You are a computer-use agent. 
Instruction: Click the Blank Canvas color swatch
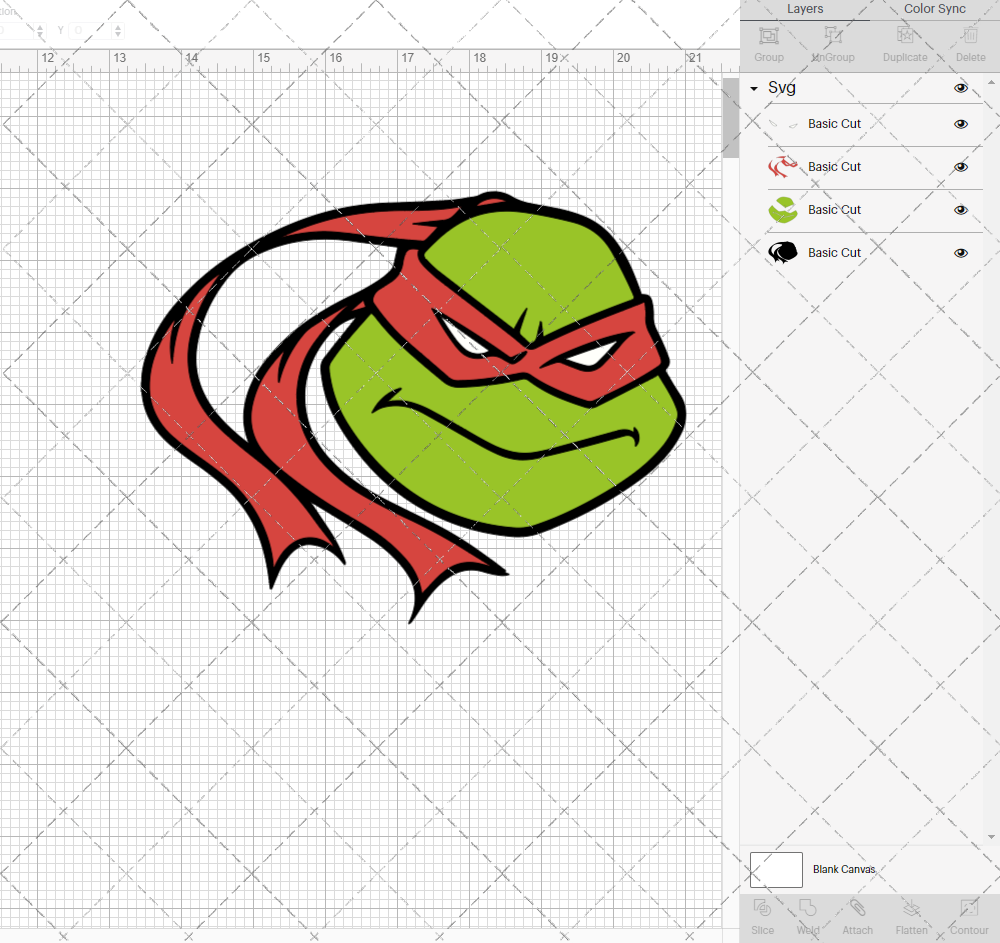tap(776, 870)
